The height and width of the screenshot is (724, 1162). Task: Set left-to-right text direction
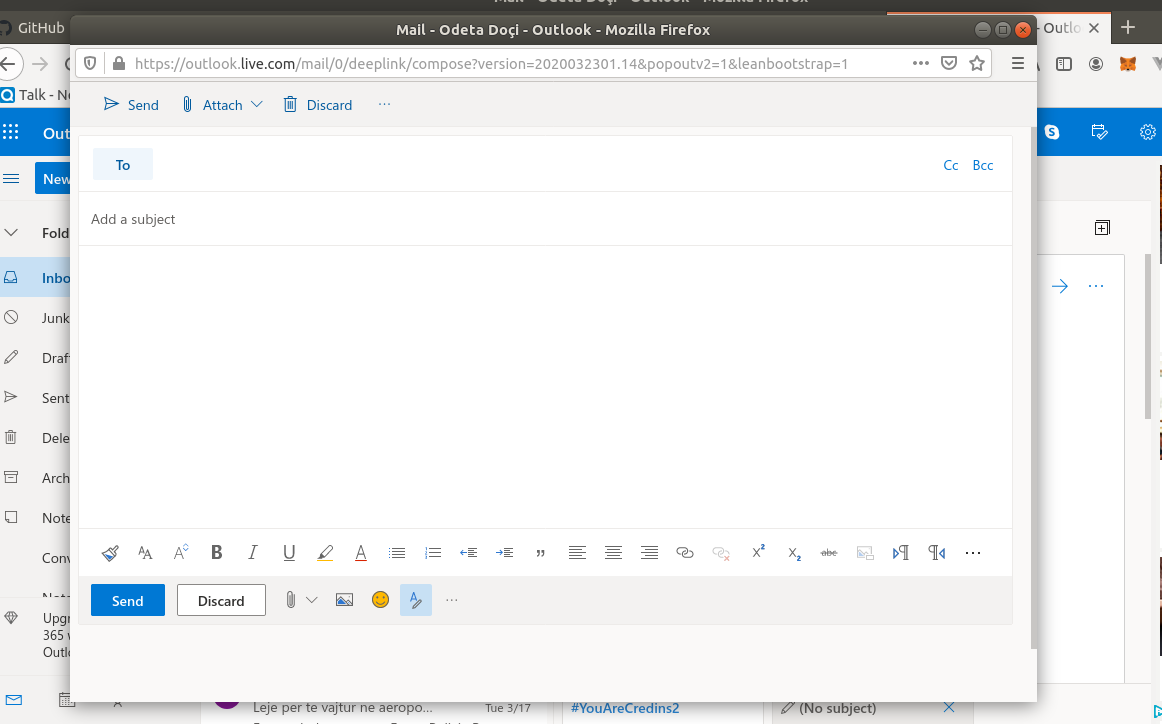[x=901, y=553]
